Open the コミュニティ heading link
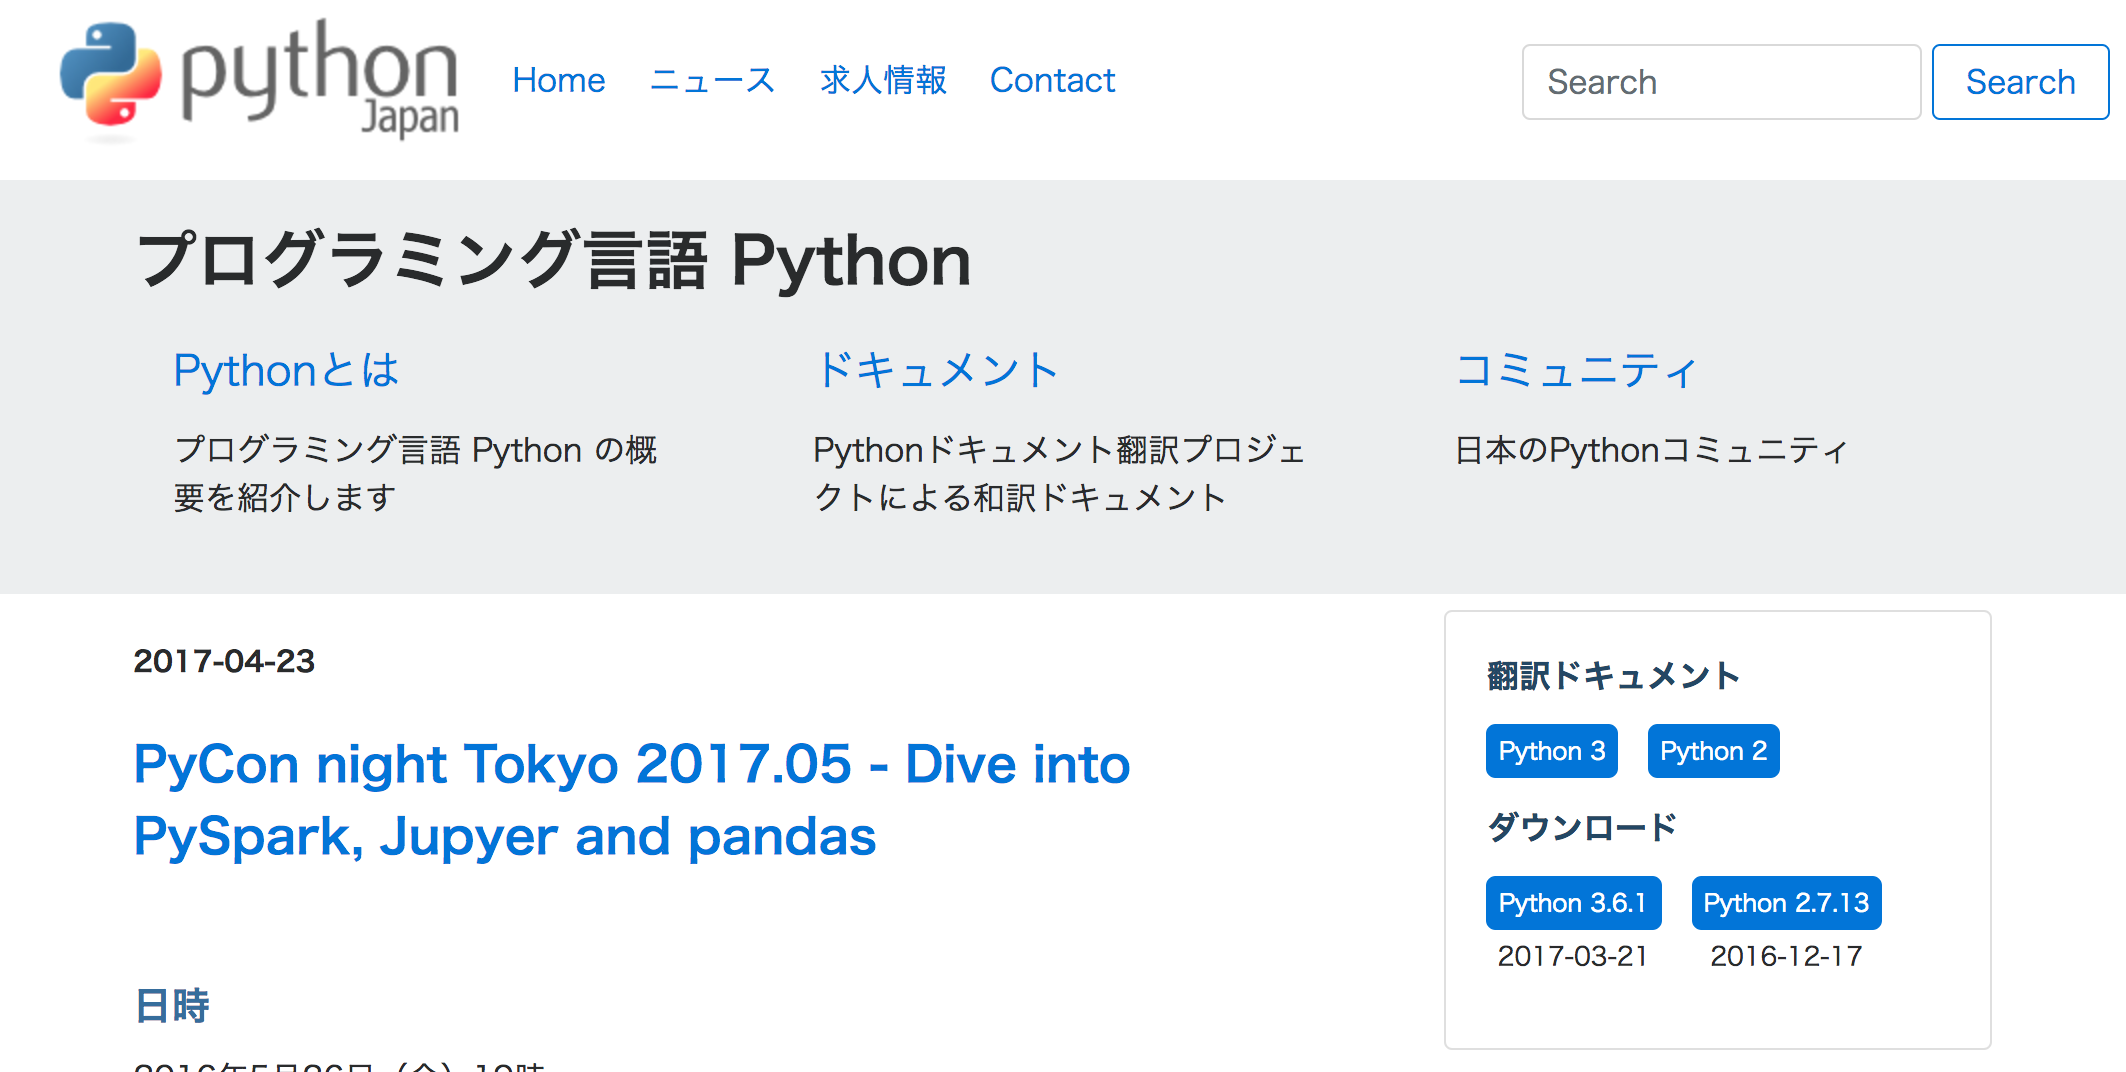 [x=1576, y=370]
